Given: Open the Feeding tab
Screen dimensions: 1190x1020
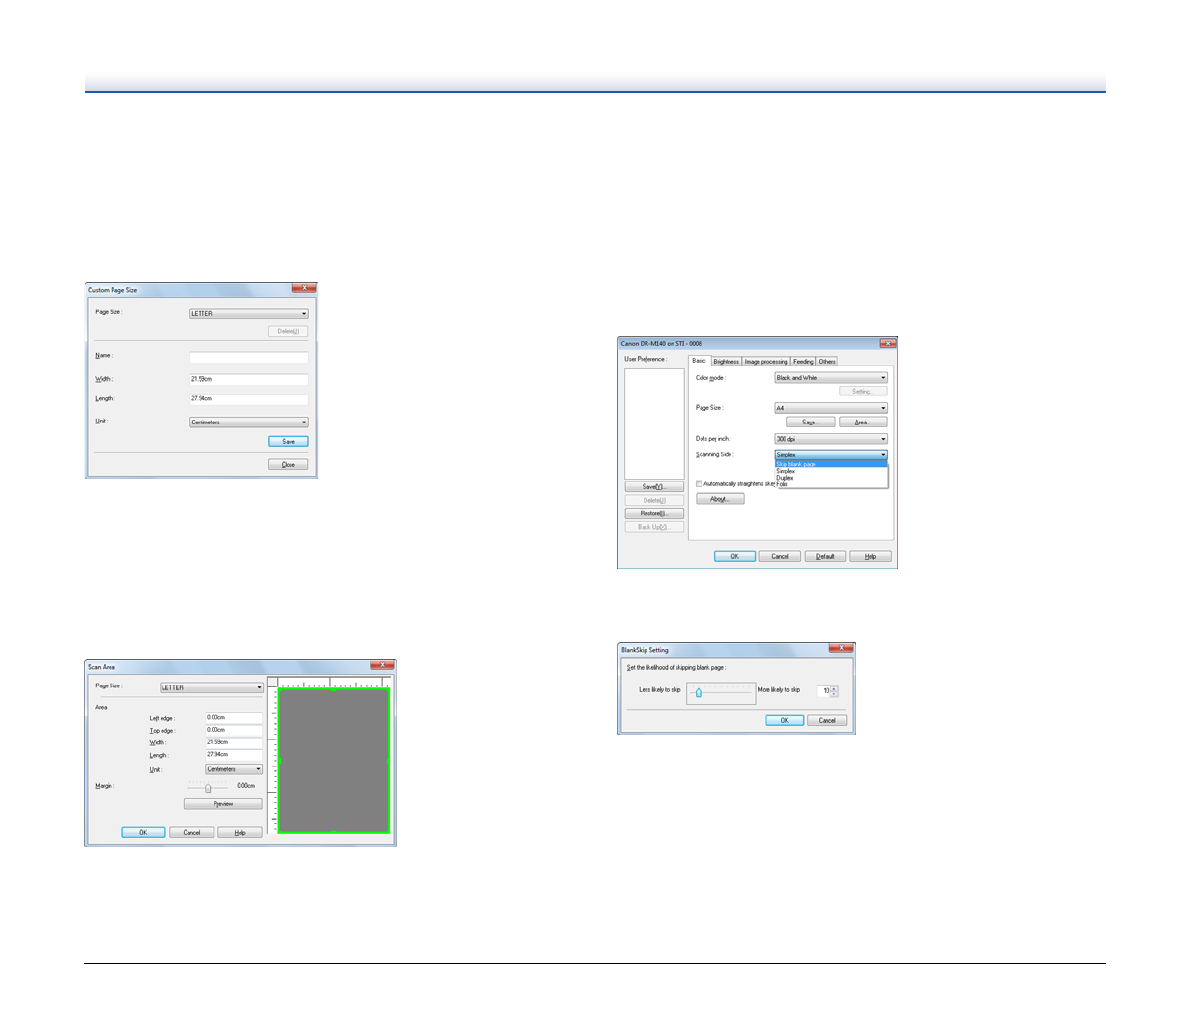Looking at the screenshot, I should click(x=803, y=361).
